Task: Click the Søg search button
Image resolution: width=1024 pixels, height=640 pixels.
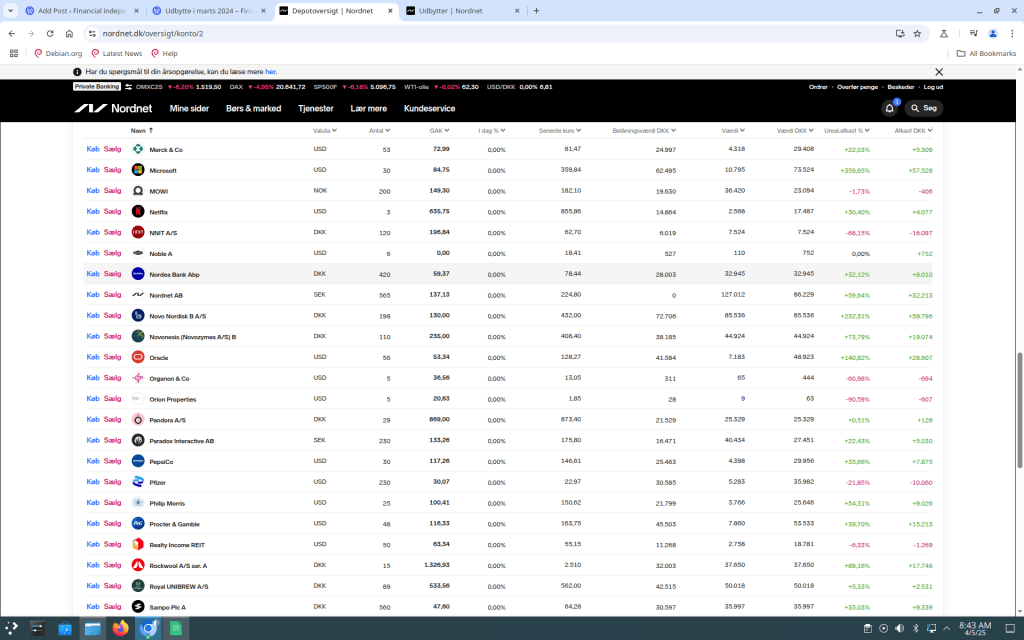Action: click(x=925, y=108)
